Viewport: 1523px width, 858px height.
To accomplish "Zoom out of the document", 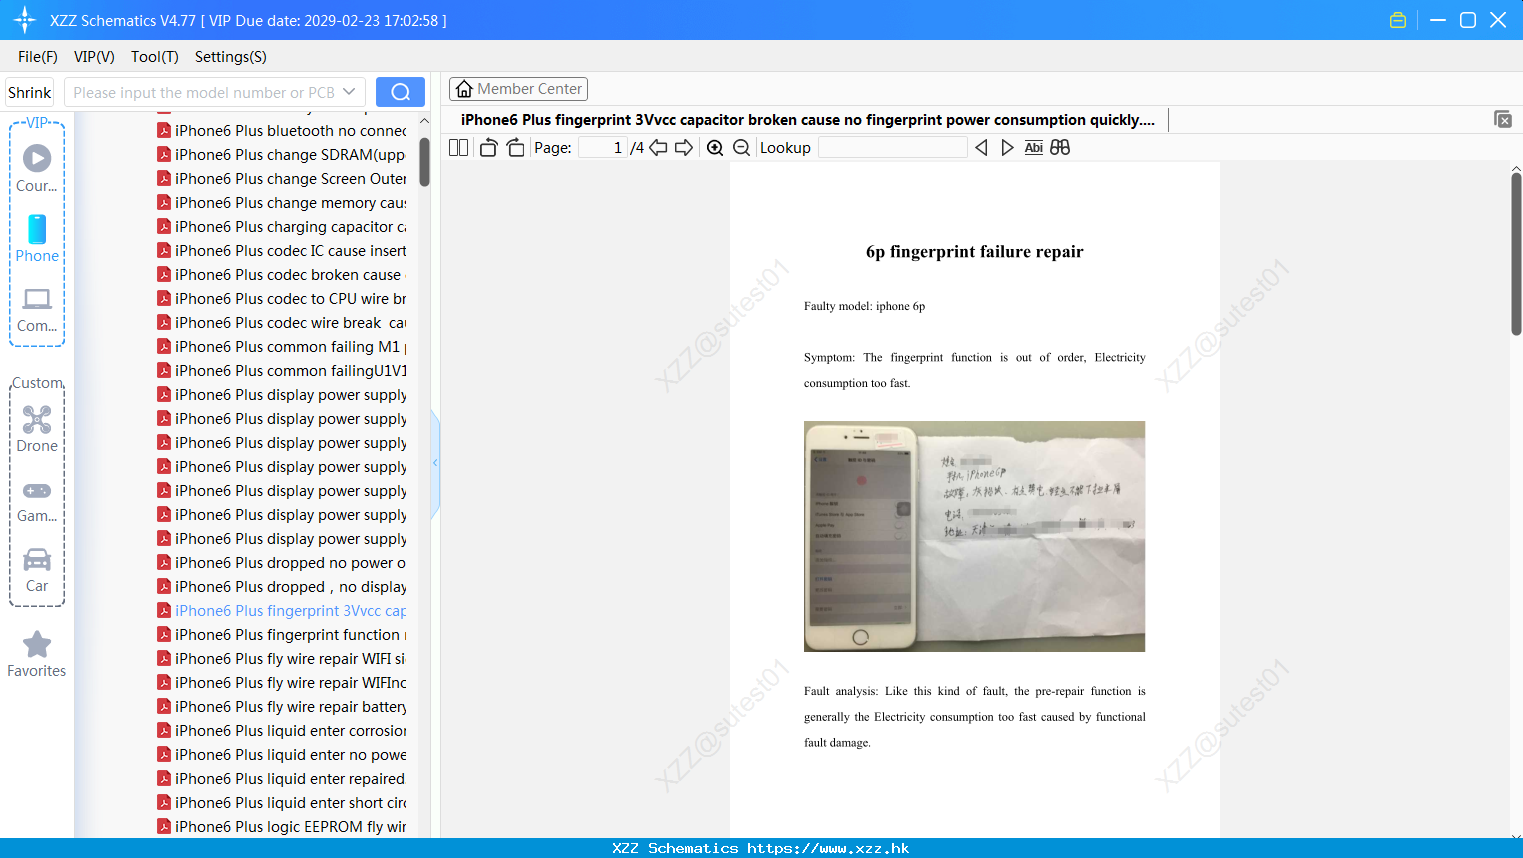I will click(741, 147).
